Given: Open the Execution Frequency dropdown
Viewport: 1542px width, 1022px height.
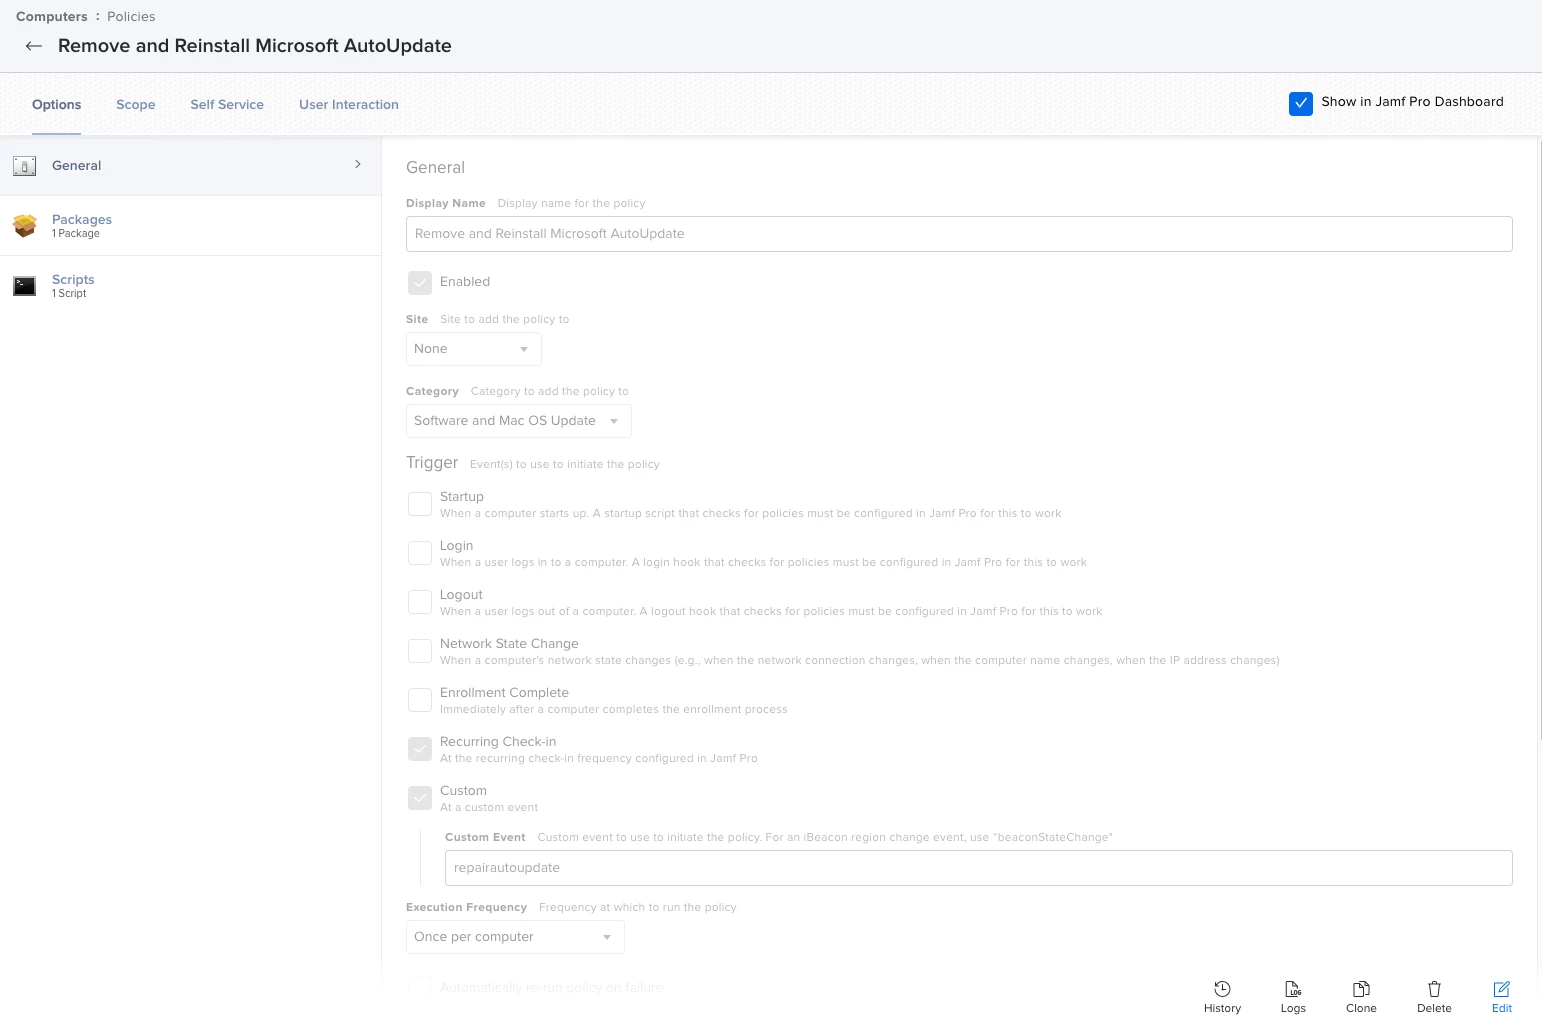Looking at the screenshot, I should 515,937.
